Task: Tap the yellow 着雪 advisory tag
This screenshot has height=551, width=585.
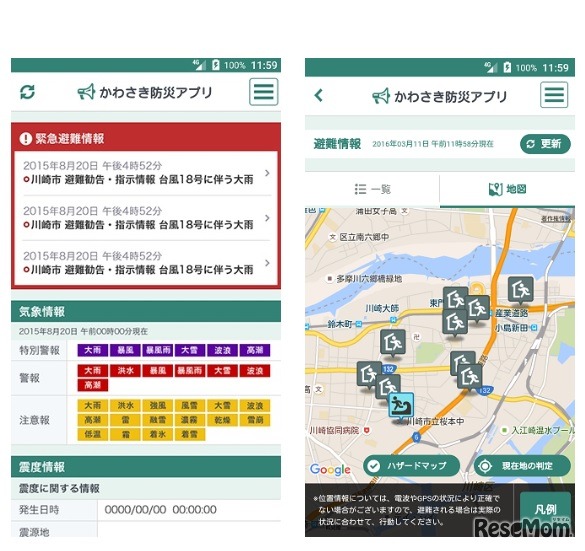Action: (x=190, y=434)
